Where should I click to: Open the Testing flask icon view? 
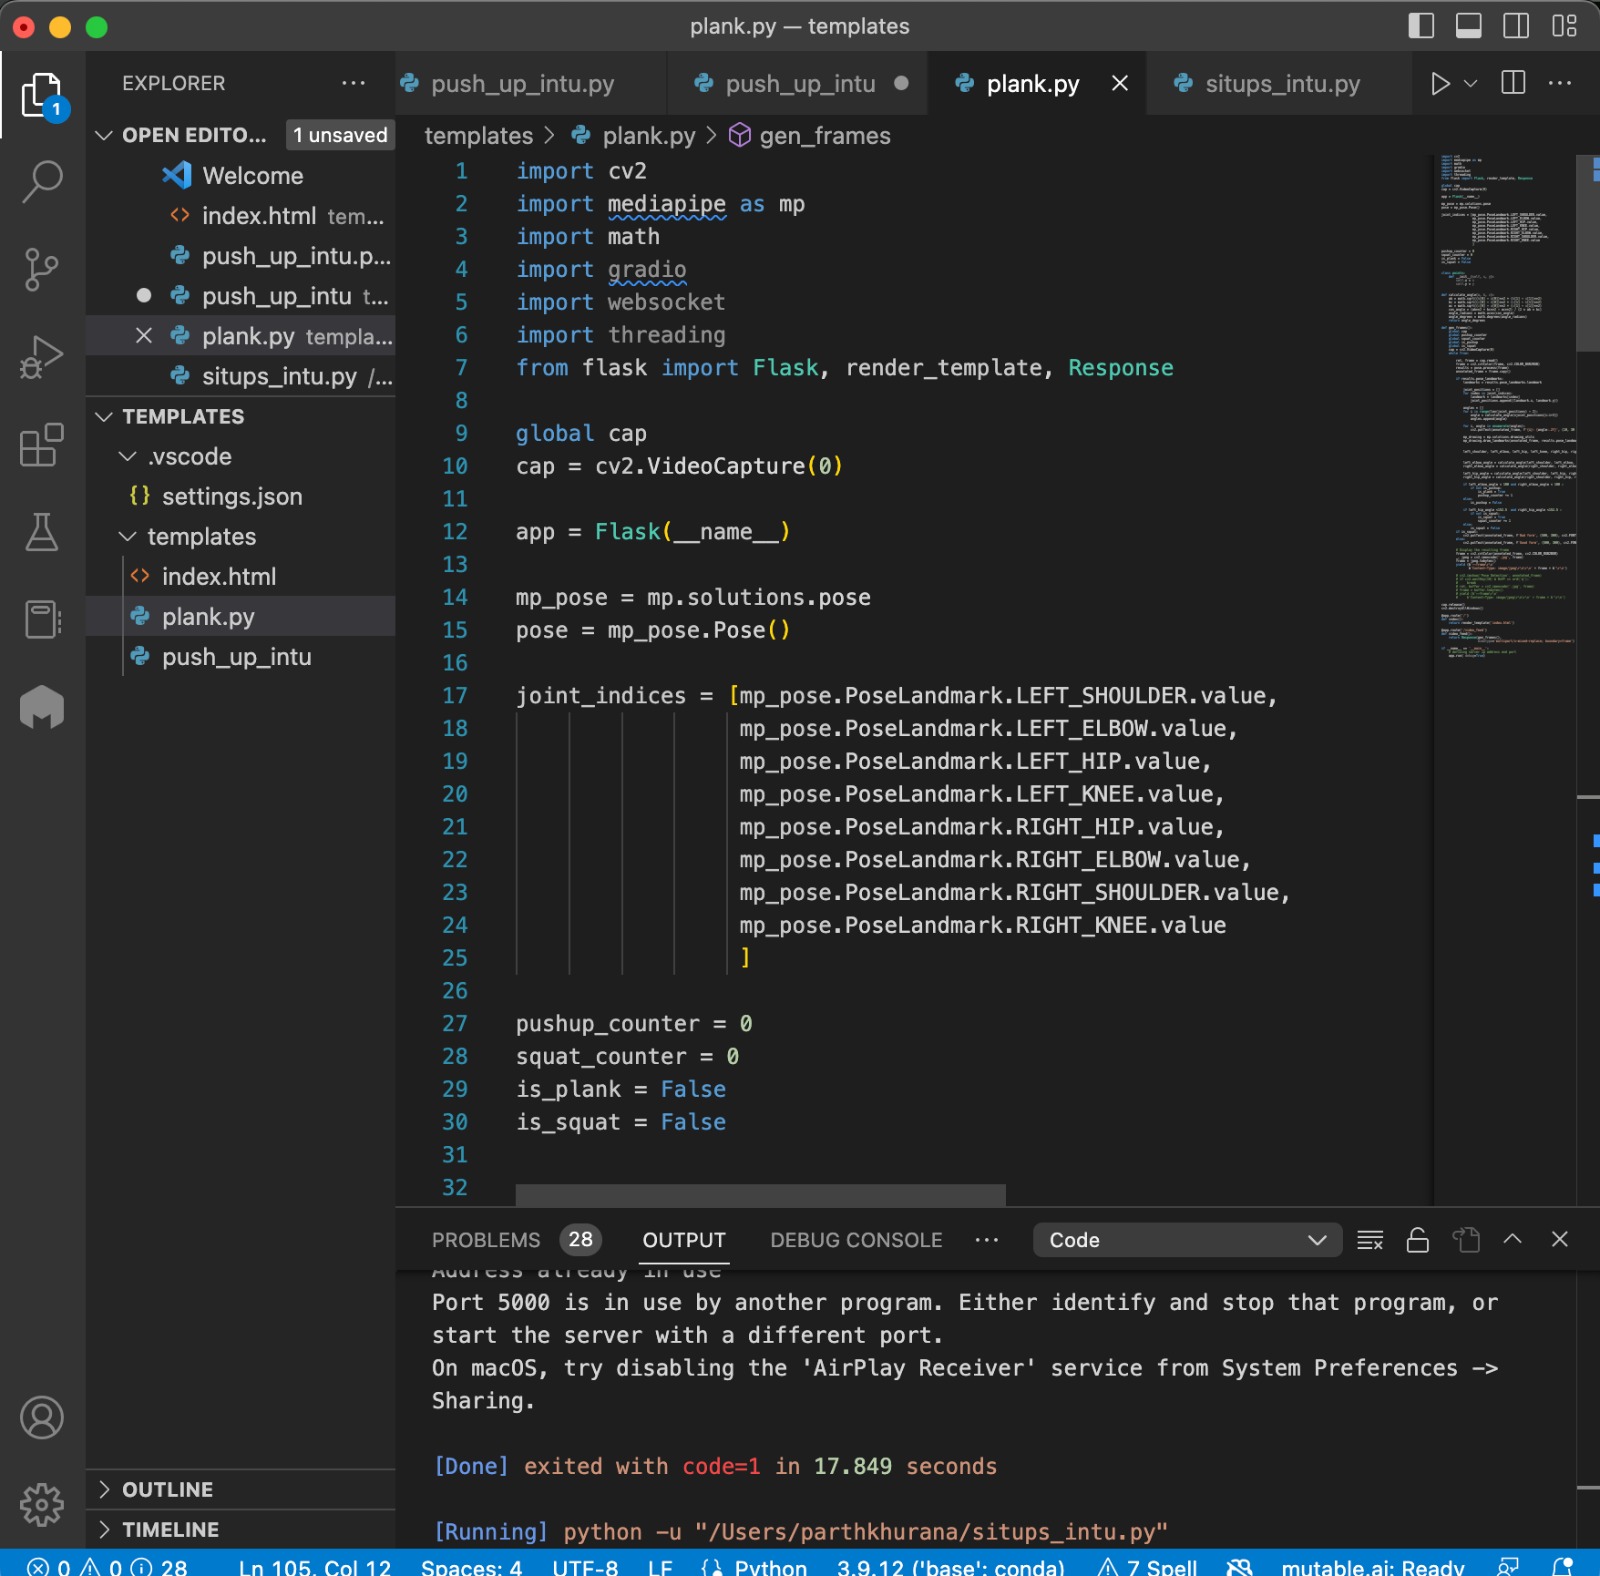[42, 532]
